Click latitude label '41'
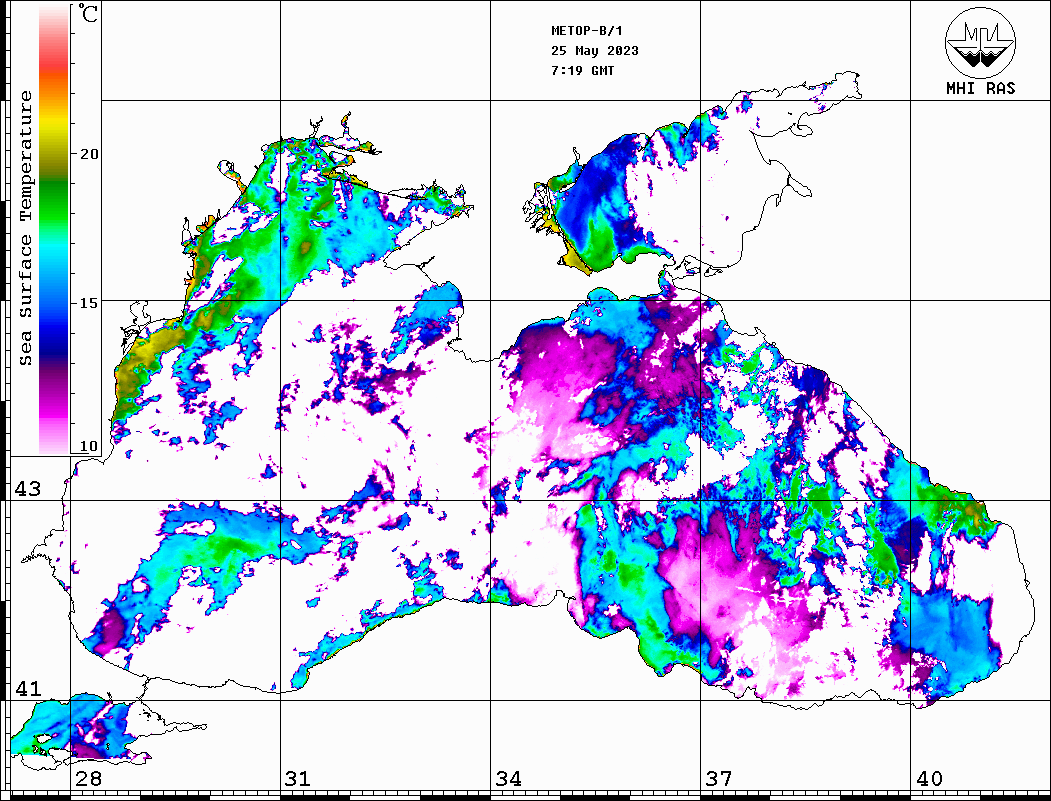The width and height of the screenshot is (1051, 801). pos(27,689)
